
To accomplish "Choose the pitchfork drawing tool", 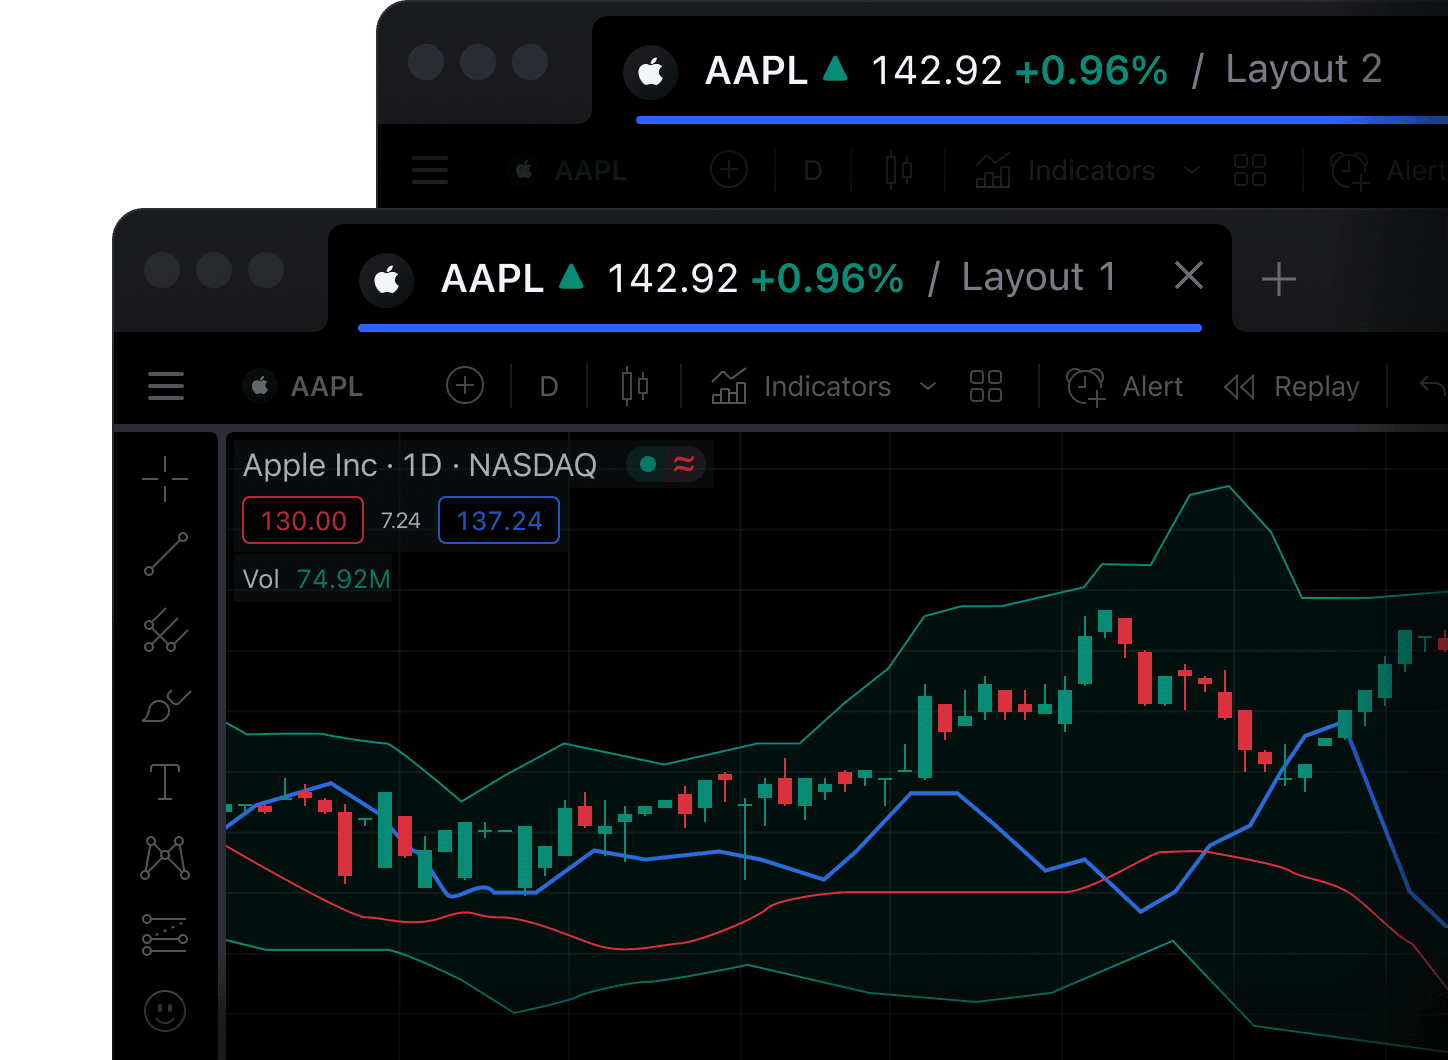I will (165, 631).
